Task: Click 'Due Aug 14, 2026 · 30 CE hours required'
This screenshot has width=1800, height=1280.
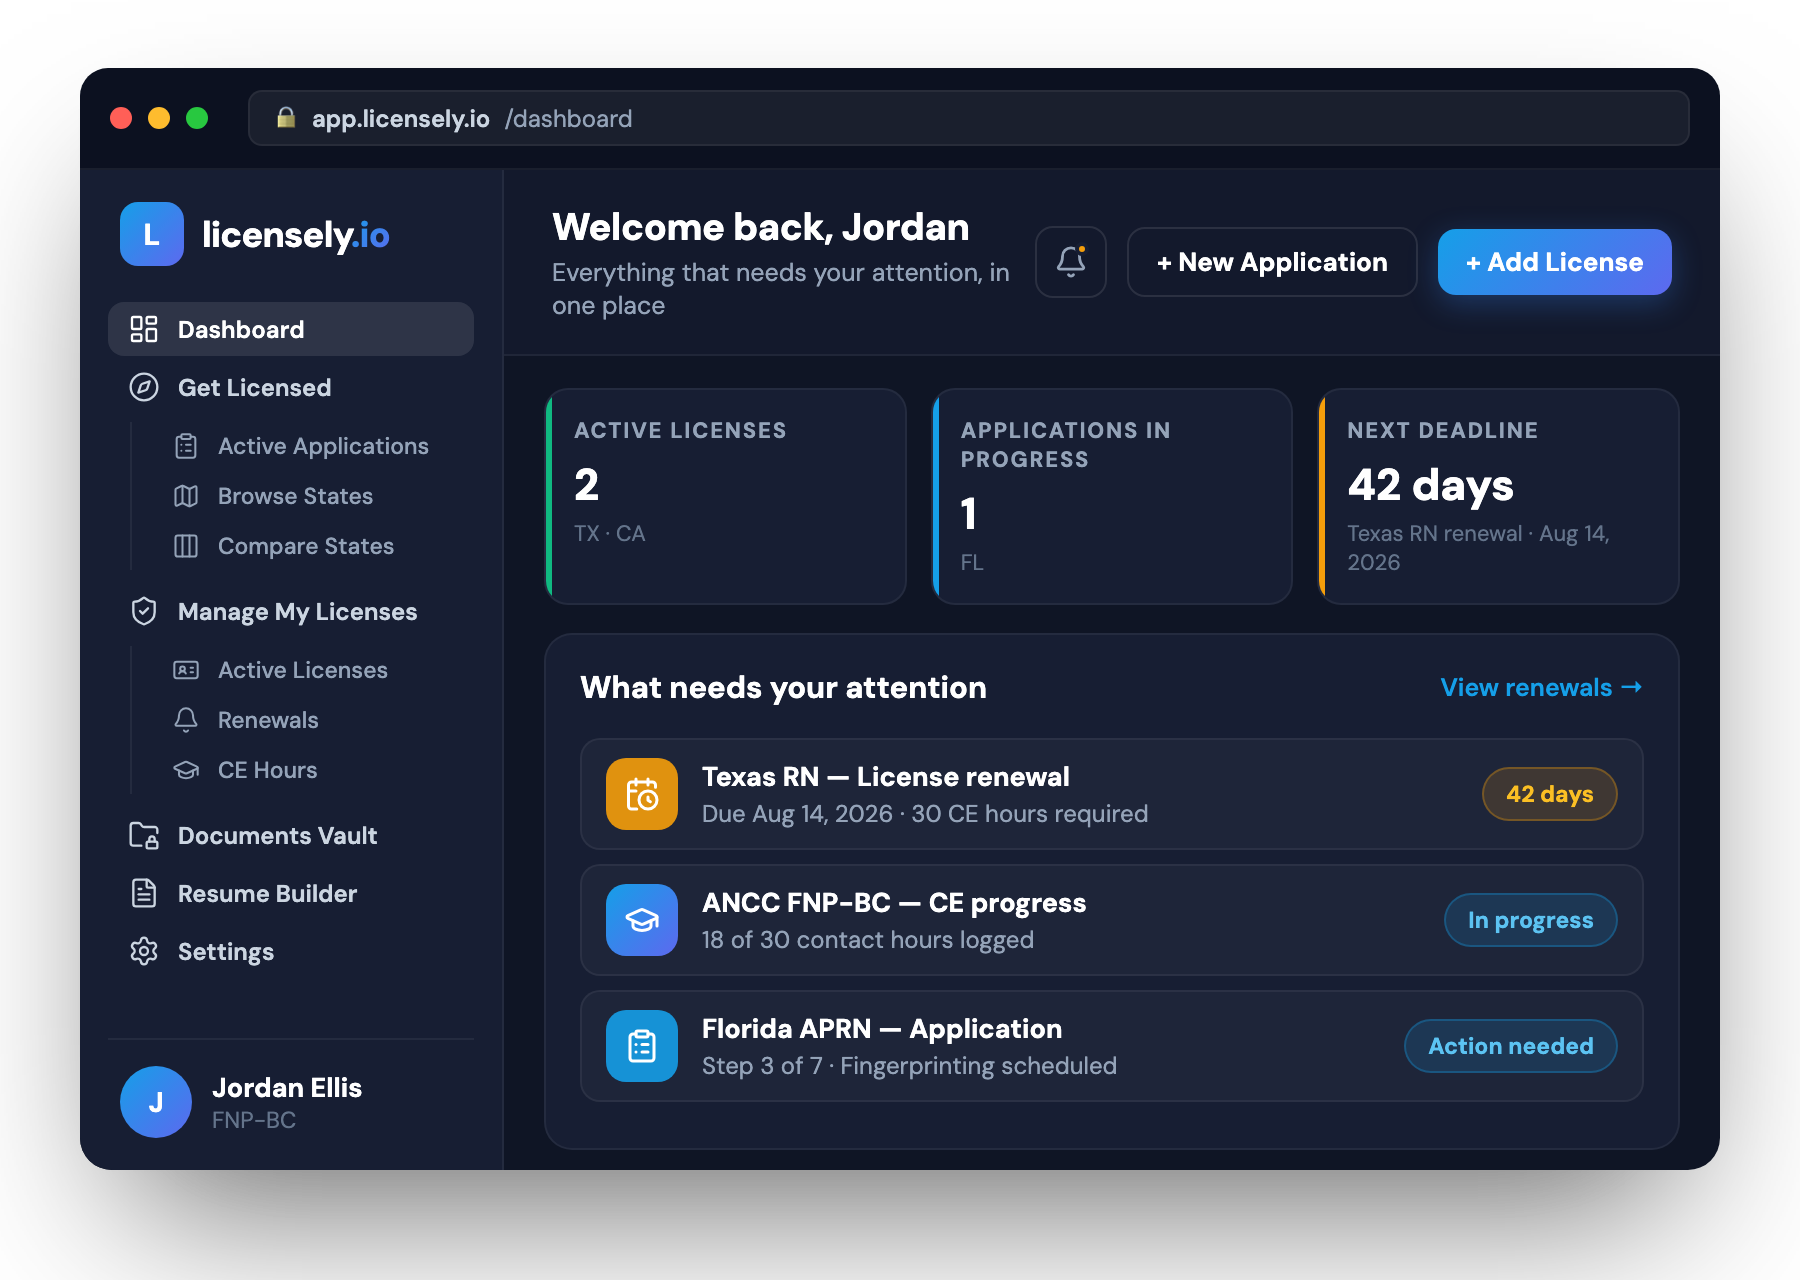Action: tap(925, 814)
